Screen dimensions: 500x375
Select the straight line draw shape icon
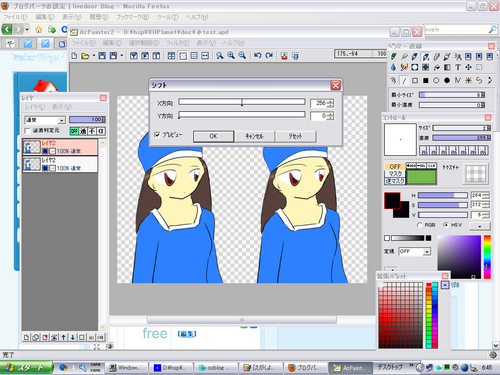pos(404,80)
